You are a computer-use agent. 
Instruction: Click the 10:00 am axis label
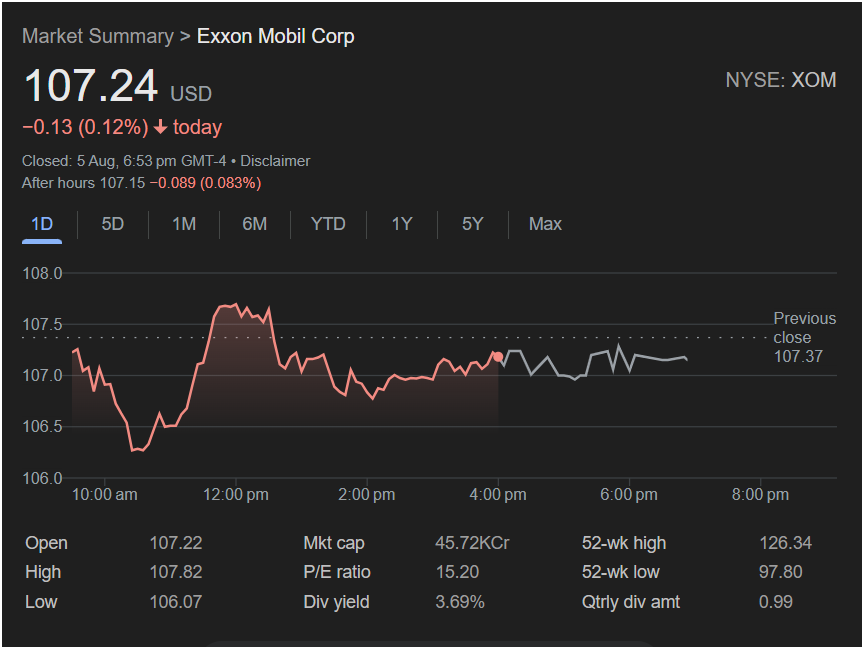[105, 495]
